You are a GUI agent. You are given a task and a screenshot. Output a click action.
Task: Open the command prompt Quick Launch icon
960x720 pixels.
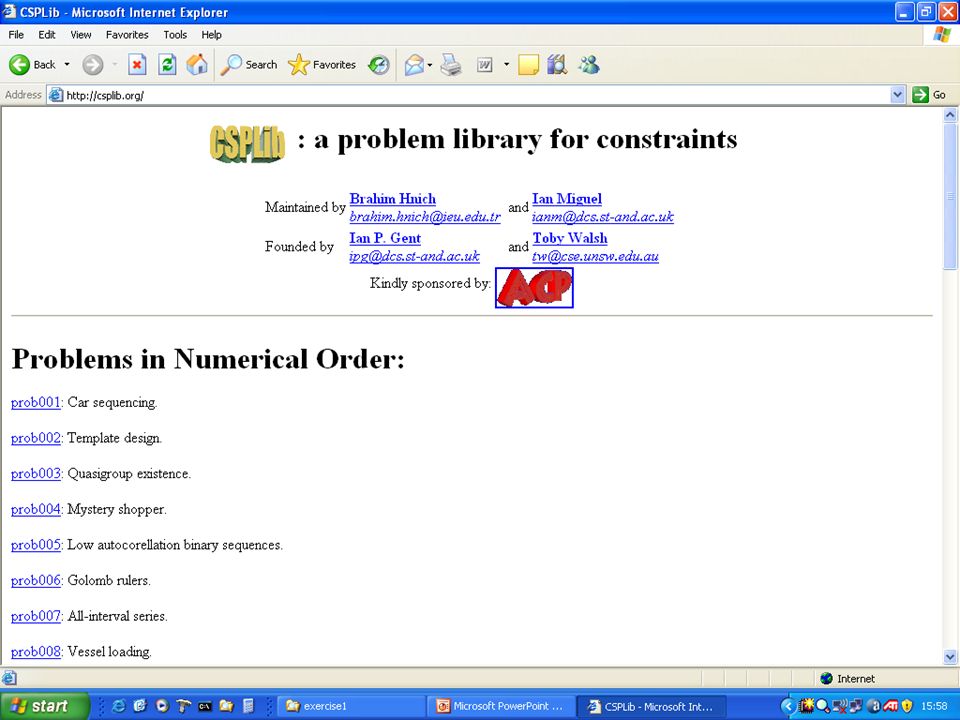click(204, 706)
